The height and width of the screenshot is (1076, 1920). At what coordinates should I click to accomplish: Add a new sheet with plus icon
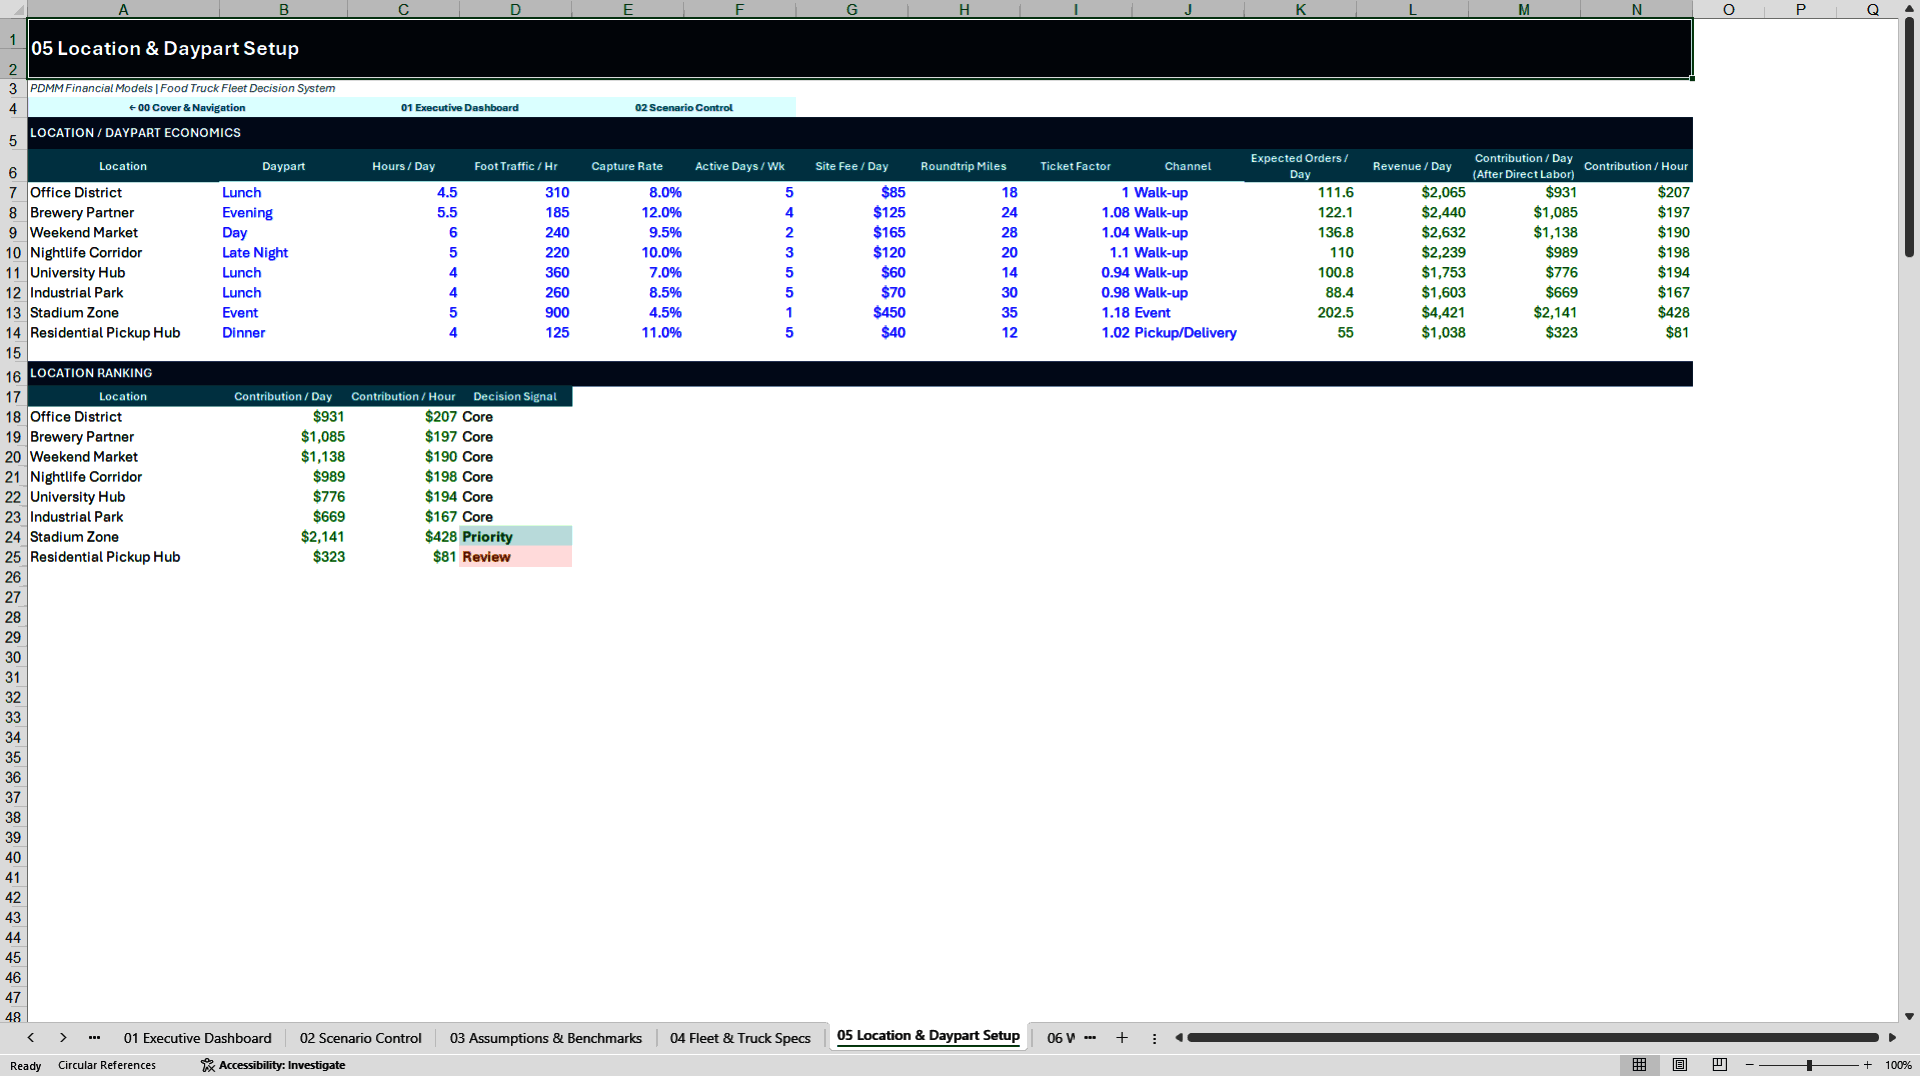[1122, 1038]
